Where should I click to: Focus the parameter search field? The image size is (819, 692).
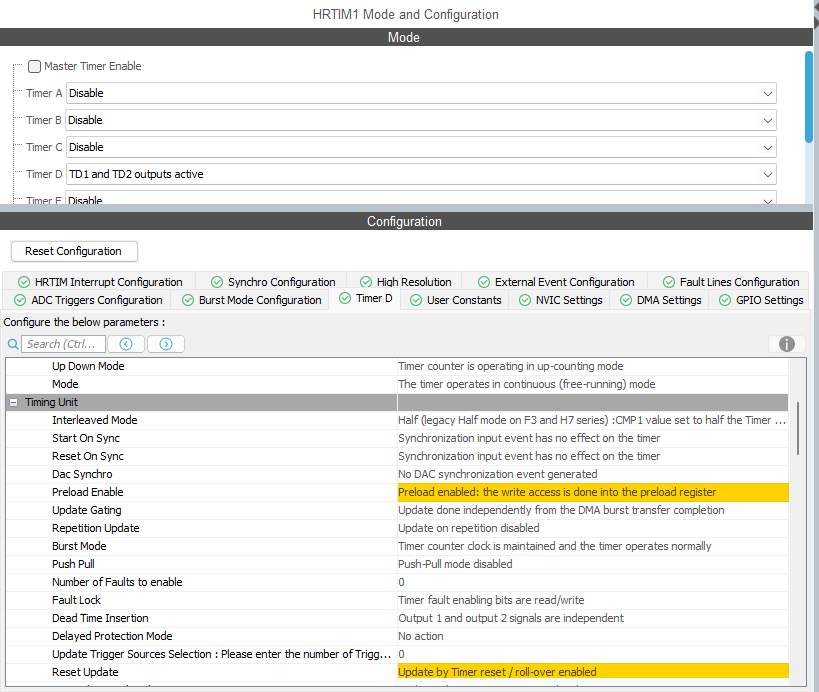[63, 344]
